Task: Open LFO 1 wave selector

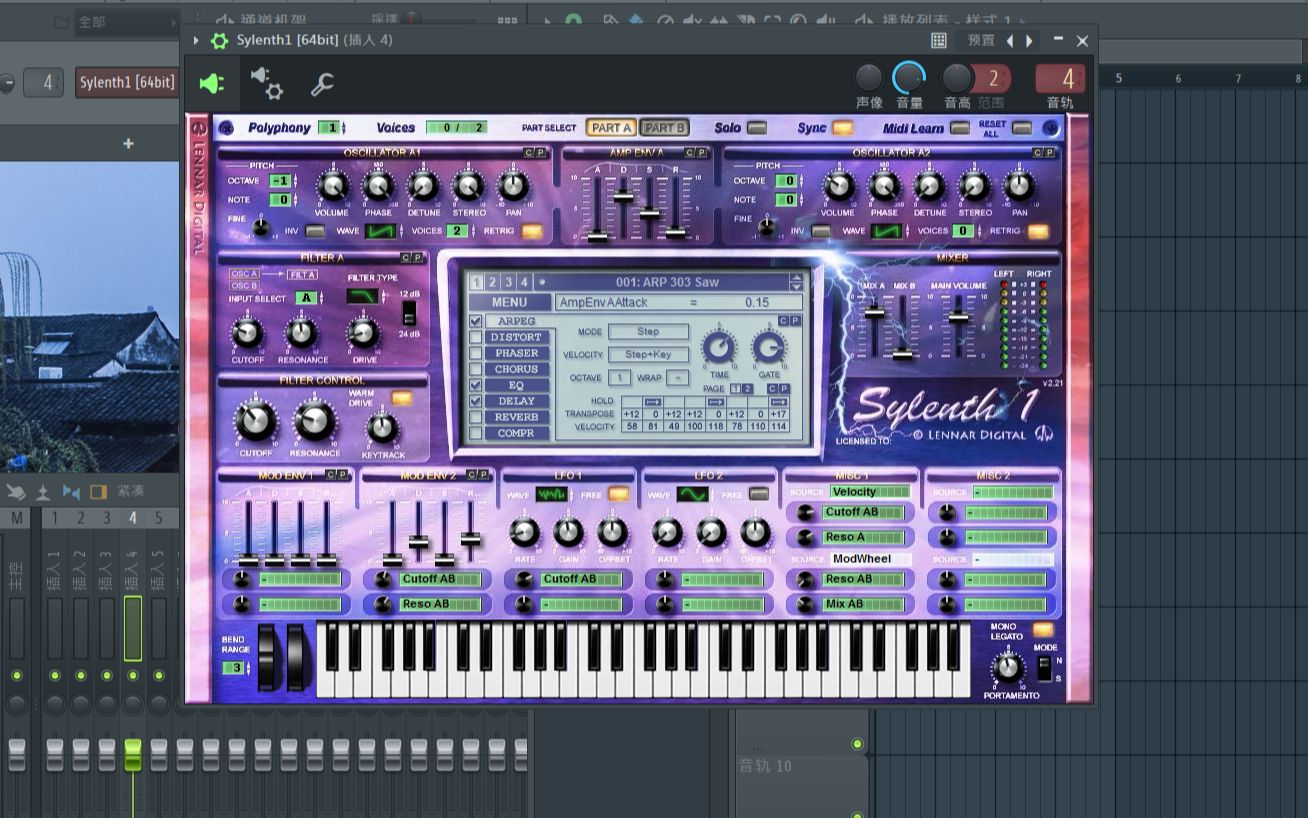Action: point(551,494)
